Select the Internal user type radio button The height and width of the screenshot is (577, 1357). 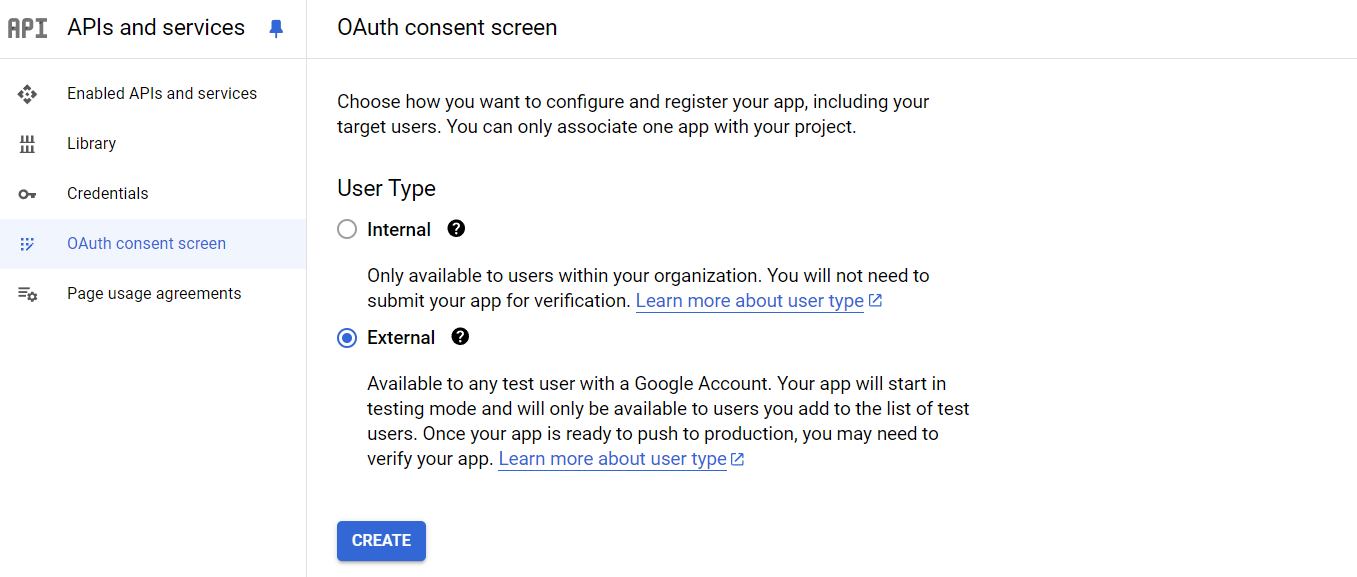pyautogui.click(x=346, y=228)
